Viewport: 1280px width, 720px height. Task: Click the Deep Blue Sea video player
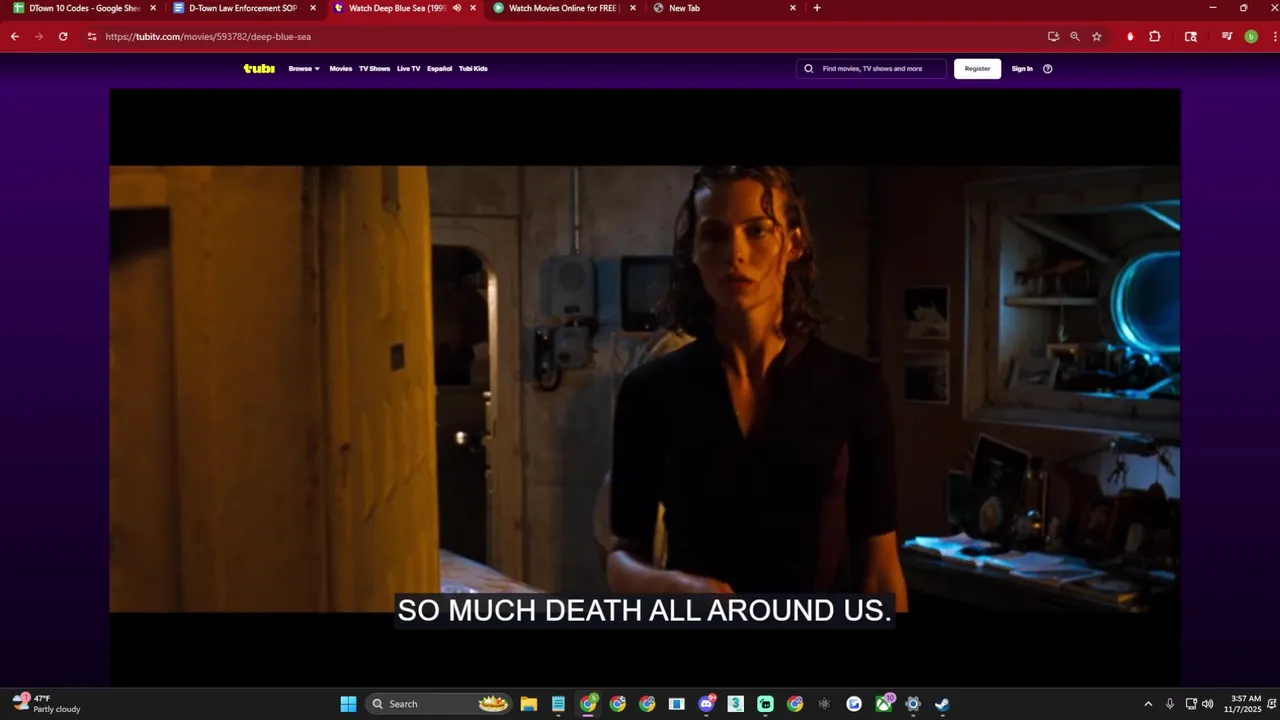click(x=645, y=388)
